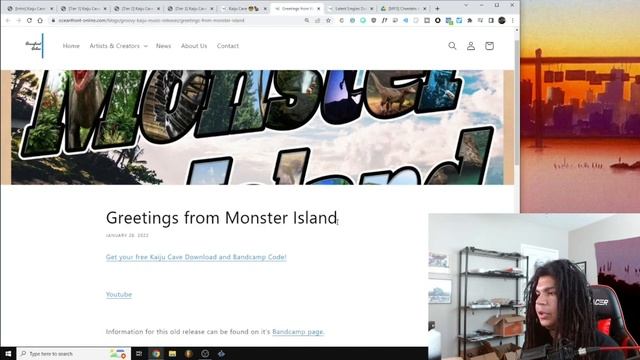Viewport: 640px width, 360px height.
Task: Open the Chrome three-dot menu
Action: click(513, 20)
